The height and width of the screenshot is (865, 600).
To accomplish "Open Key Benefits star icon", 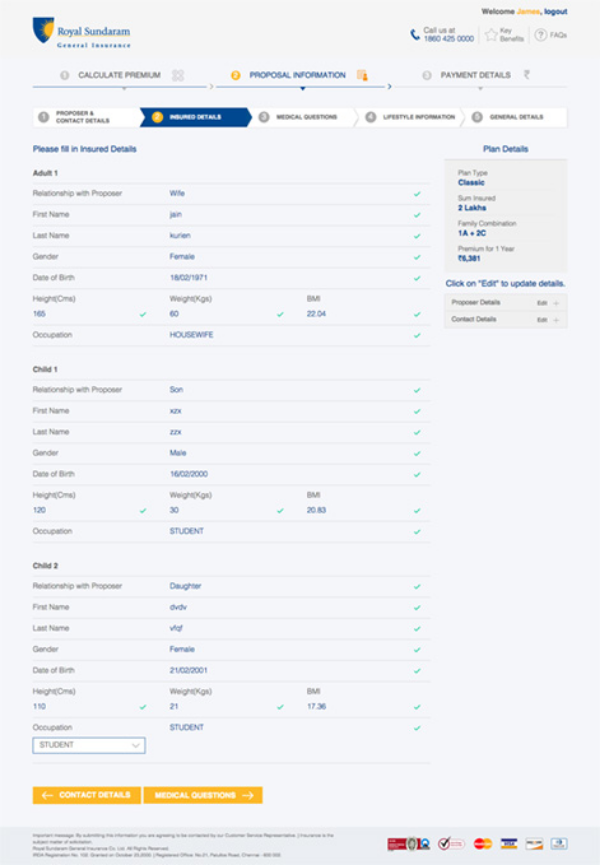I will tap(491, 35).
